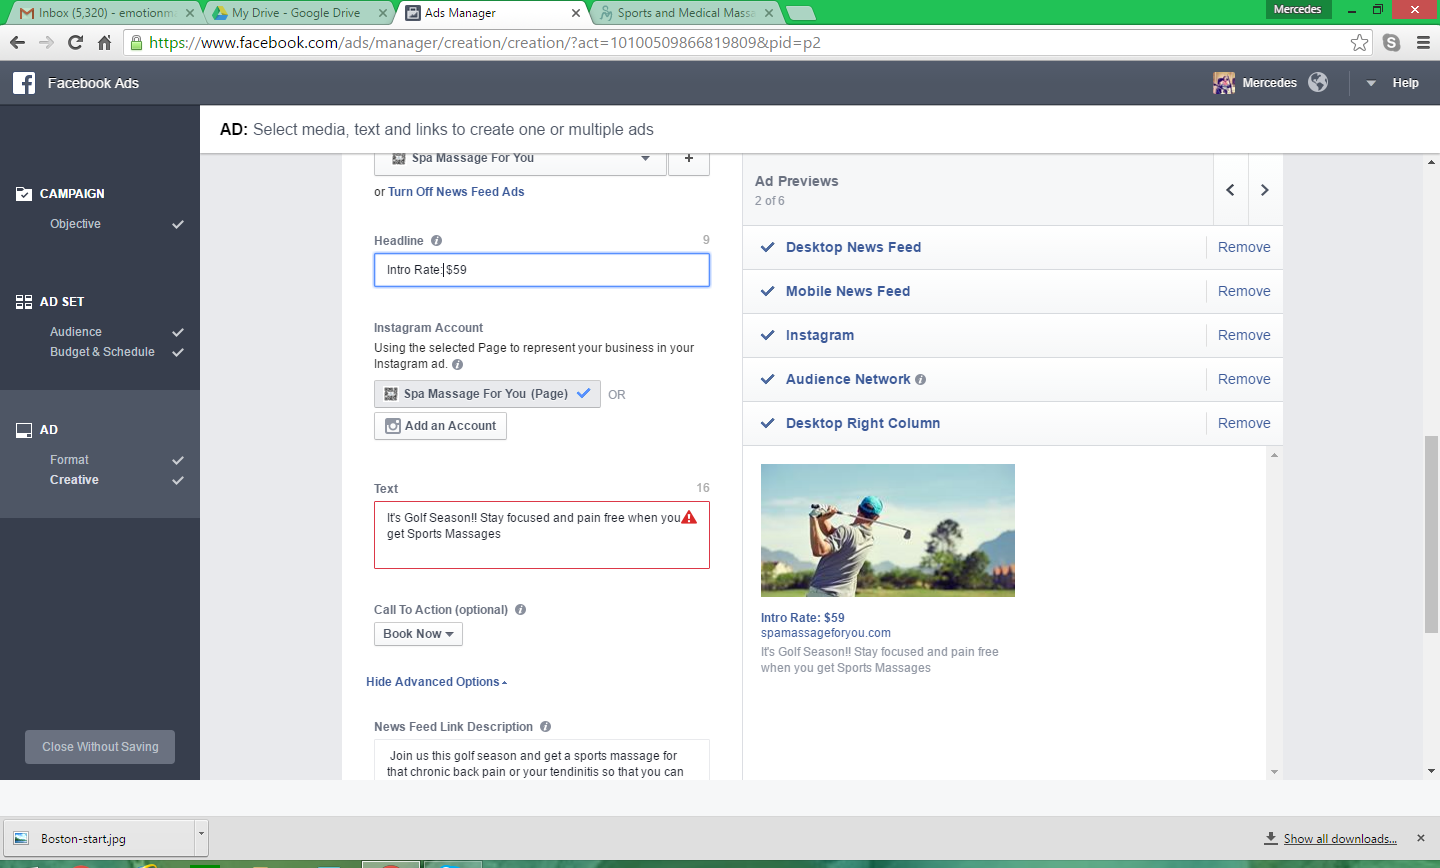This screenshot has height=868, width=1440.
Task: Go to Format in the sidebar
Action: click(69, 460)
